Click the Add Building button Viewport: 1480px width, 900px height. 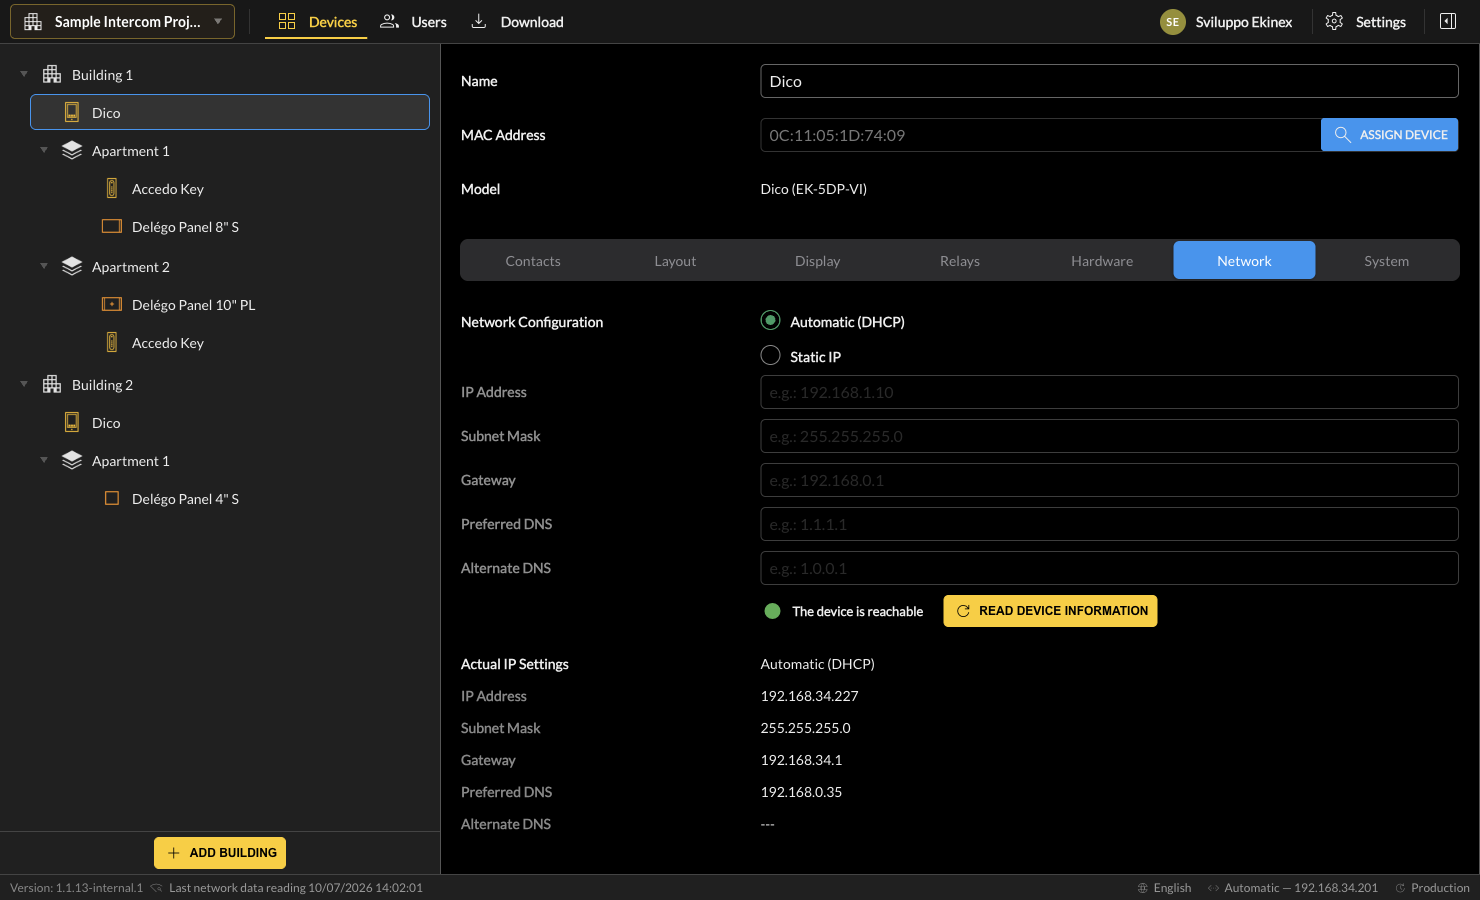pyautogui.click(x=220, y=853)
